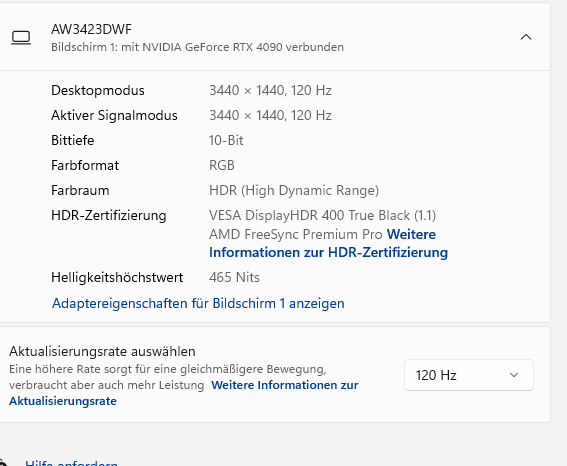The image size is (567, 466).
Task: Click the HDR (High Dynamic Range) value
Action: click(294, 190)
